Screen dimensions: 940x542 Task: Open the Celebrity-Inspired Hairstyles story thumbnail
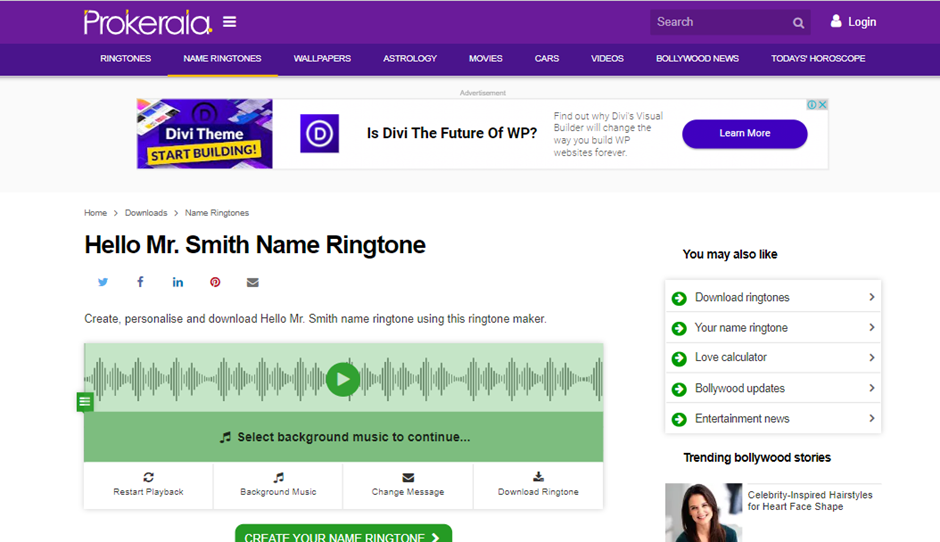(x=703, y=513)
